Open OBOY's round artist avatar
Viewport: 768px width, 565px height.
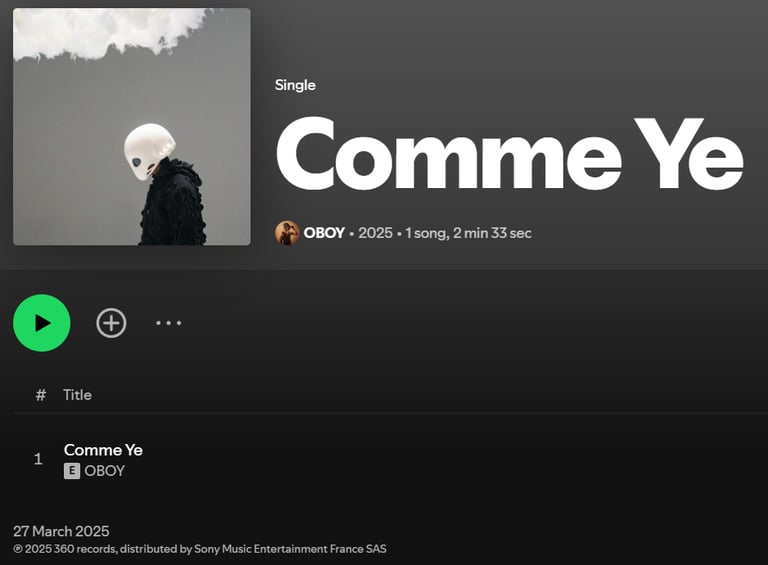pos(287,233)
